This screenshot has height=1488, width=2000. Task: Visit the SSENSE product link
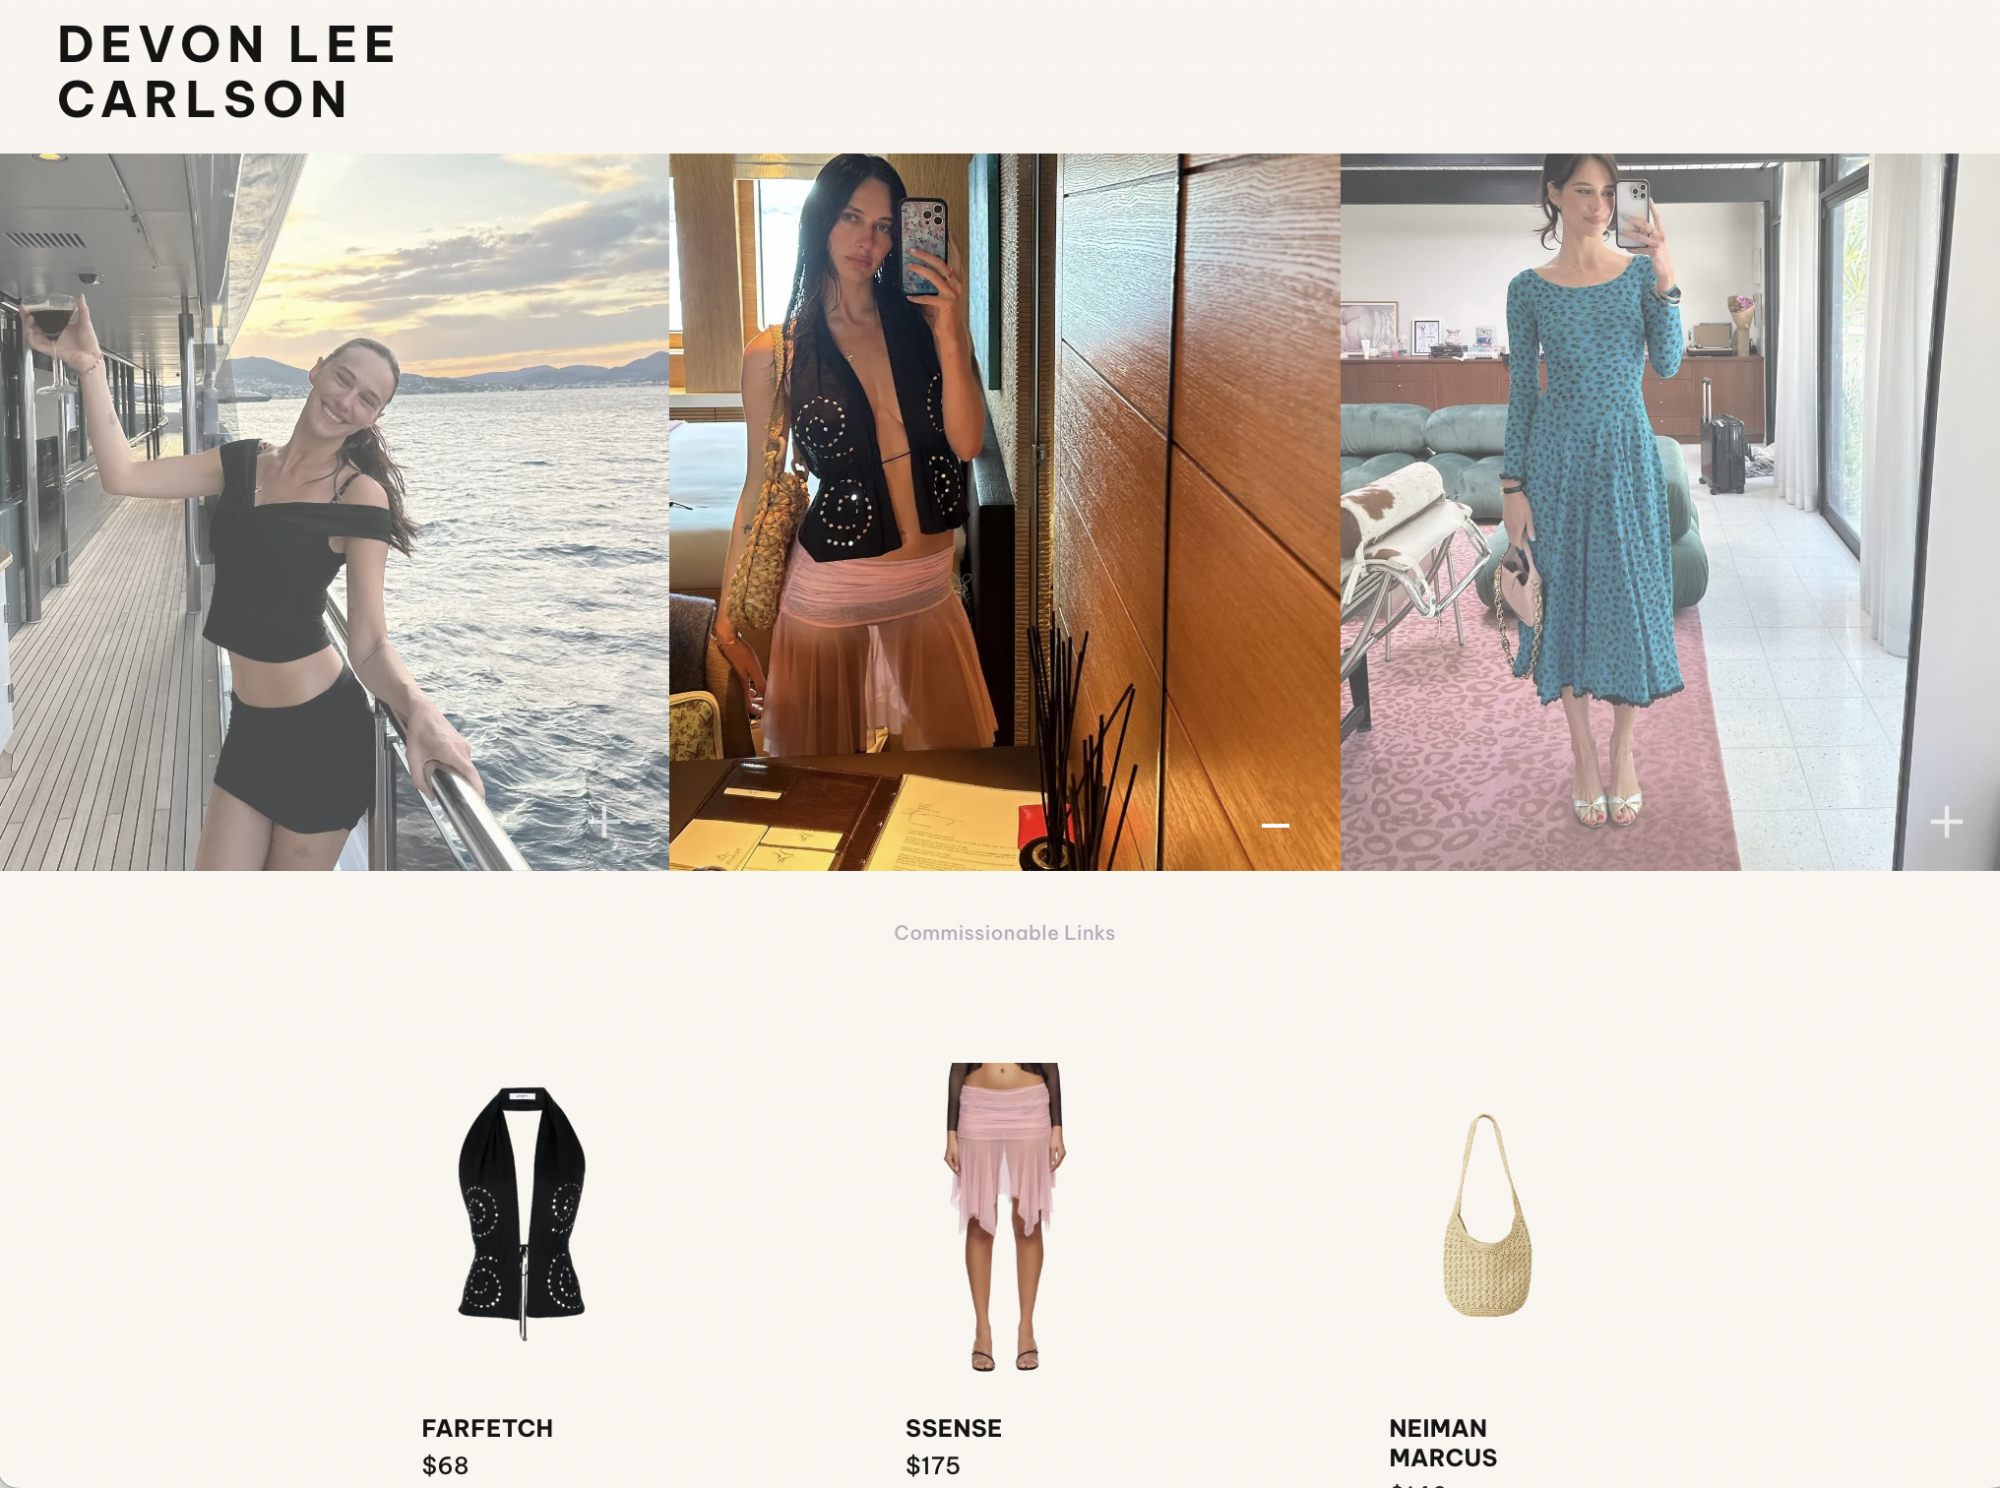click(953, 1428)
